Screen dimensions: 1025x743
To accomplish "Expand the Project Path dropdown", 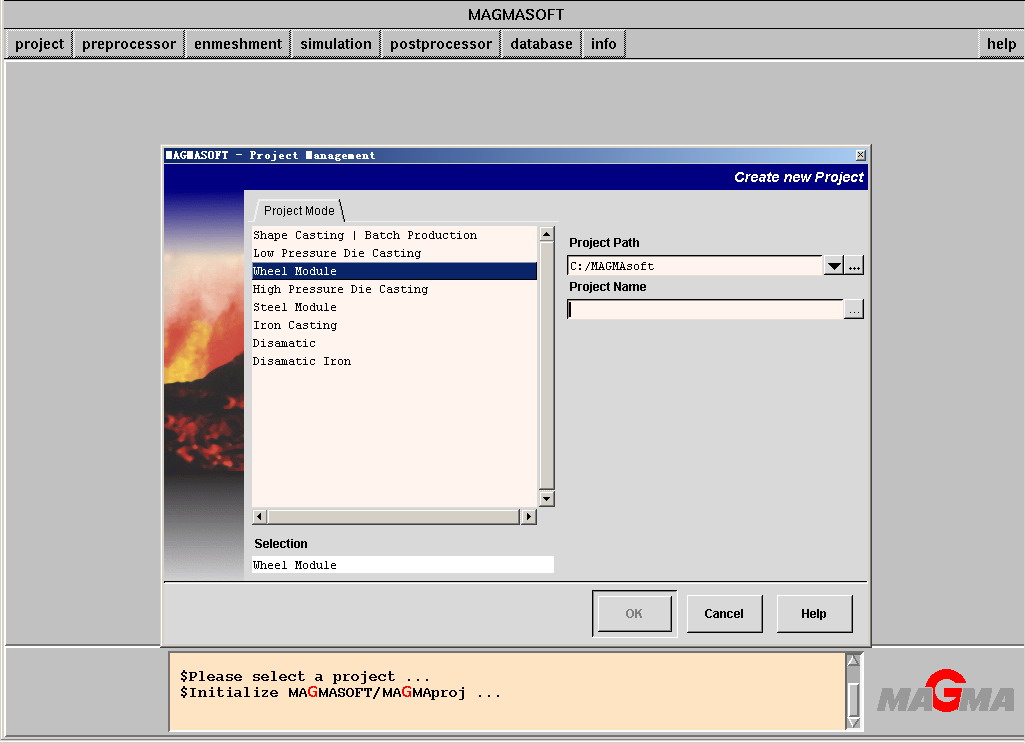I will tap(833, 265).
